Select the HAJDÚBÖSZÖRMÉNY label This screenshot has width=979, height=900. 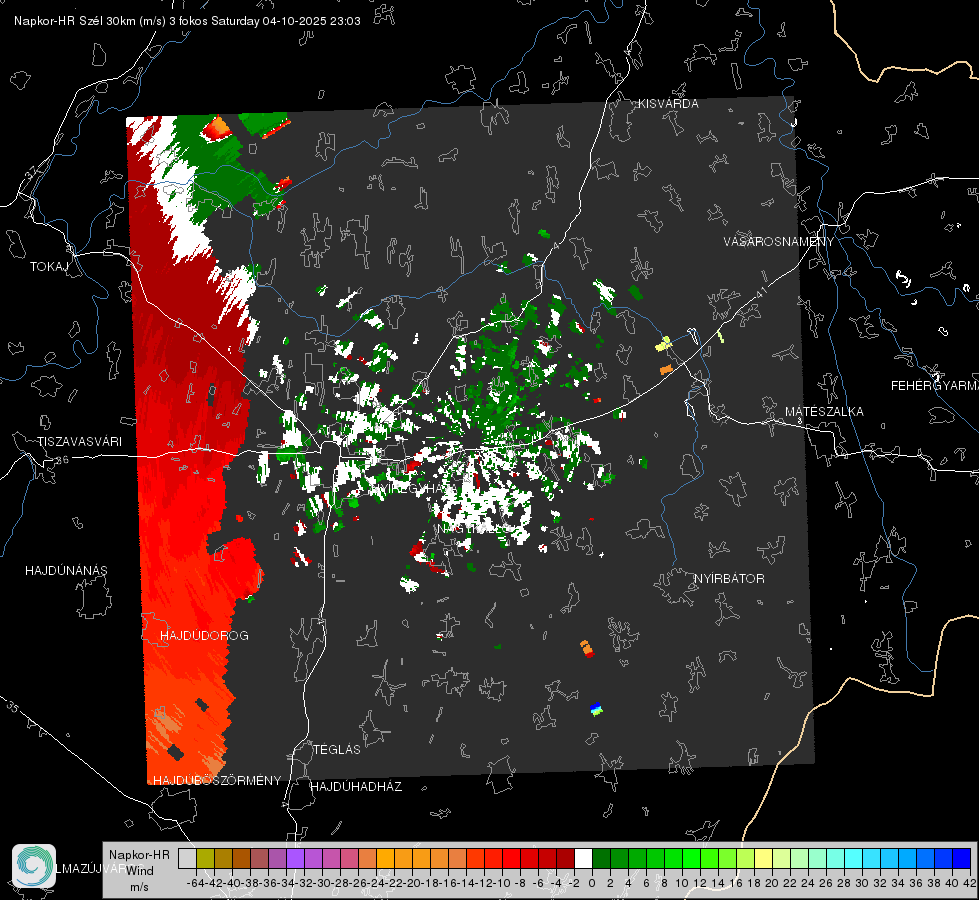click(217, 781)
